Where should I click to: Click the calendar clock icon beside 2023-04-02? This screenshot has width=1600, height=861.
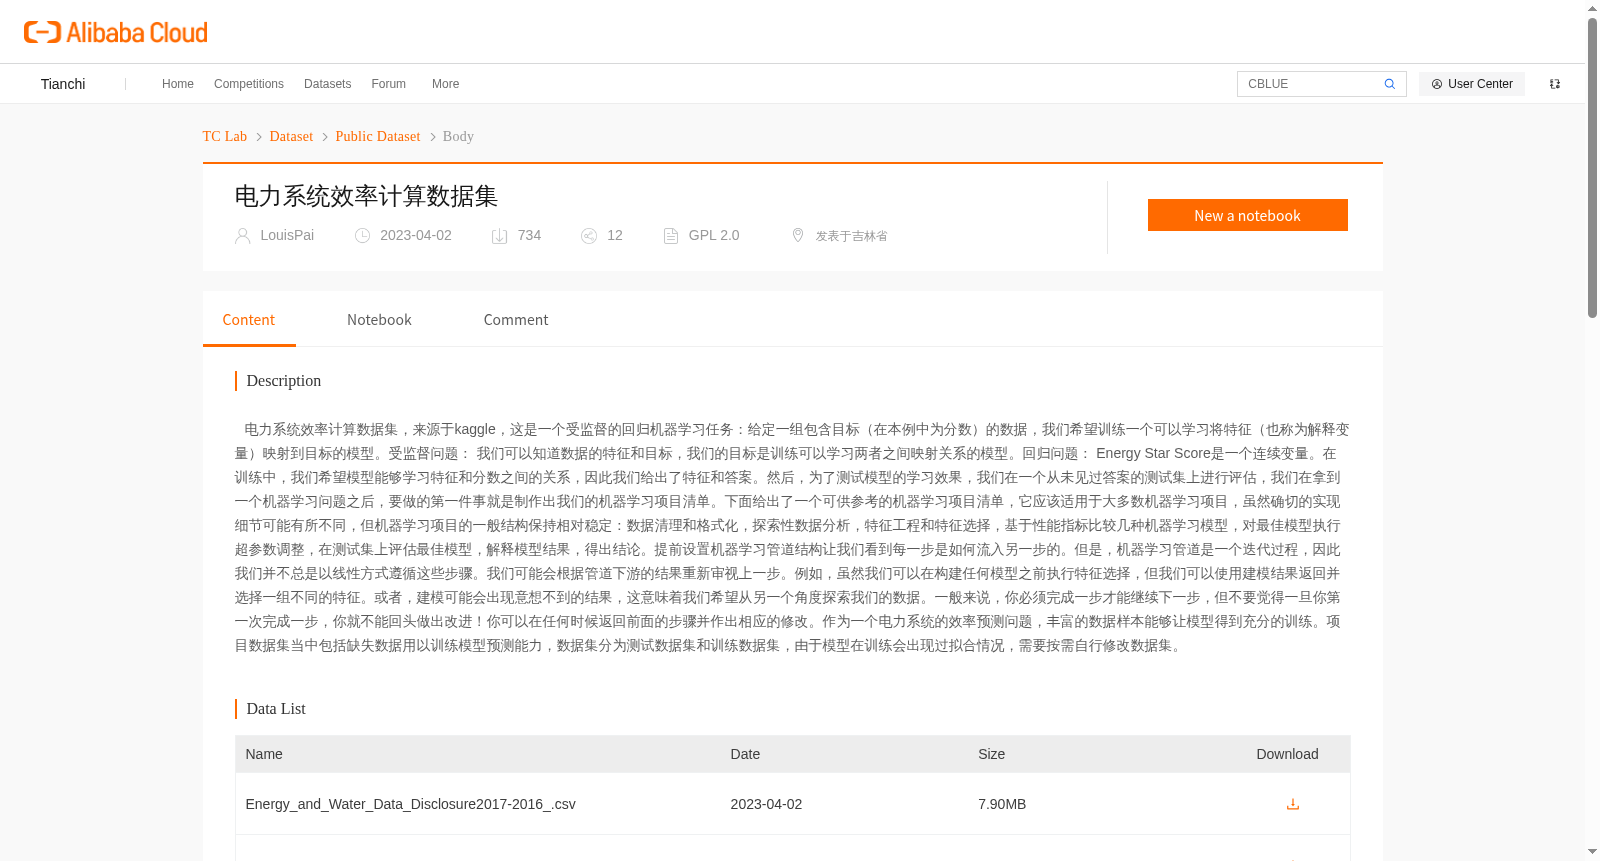tap(362, 236)
